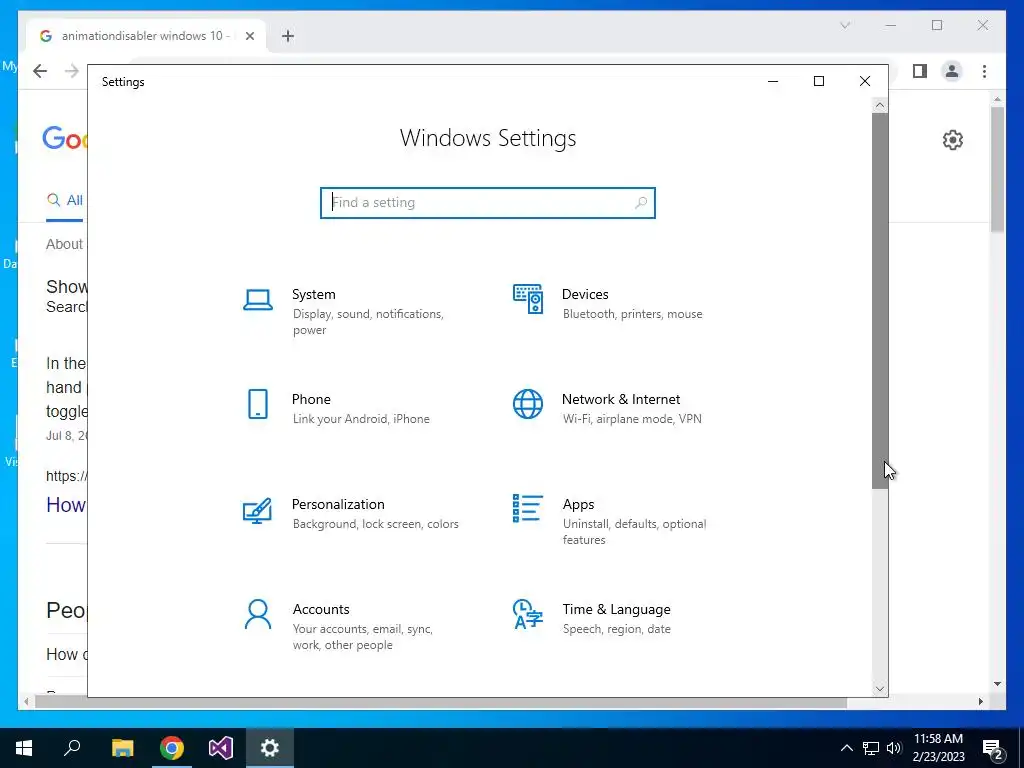Go back in Chrome
This screenshot has height=768, width=1024.
point(40,71)
